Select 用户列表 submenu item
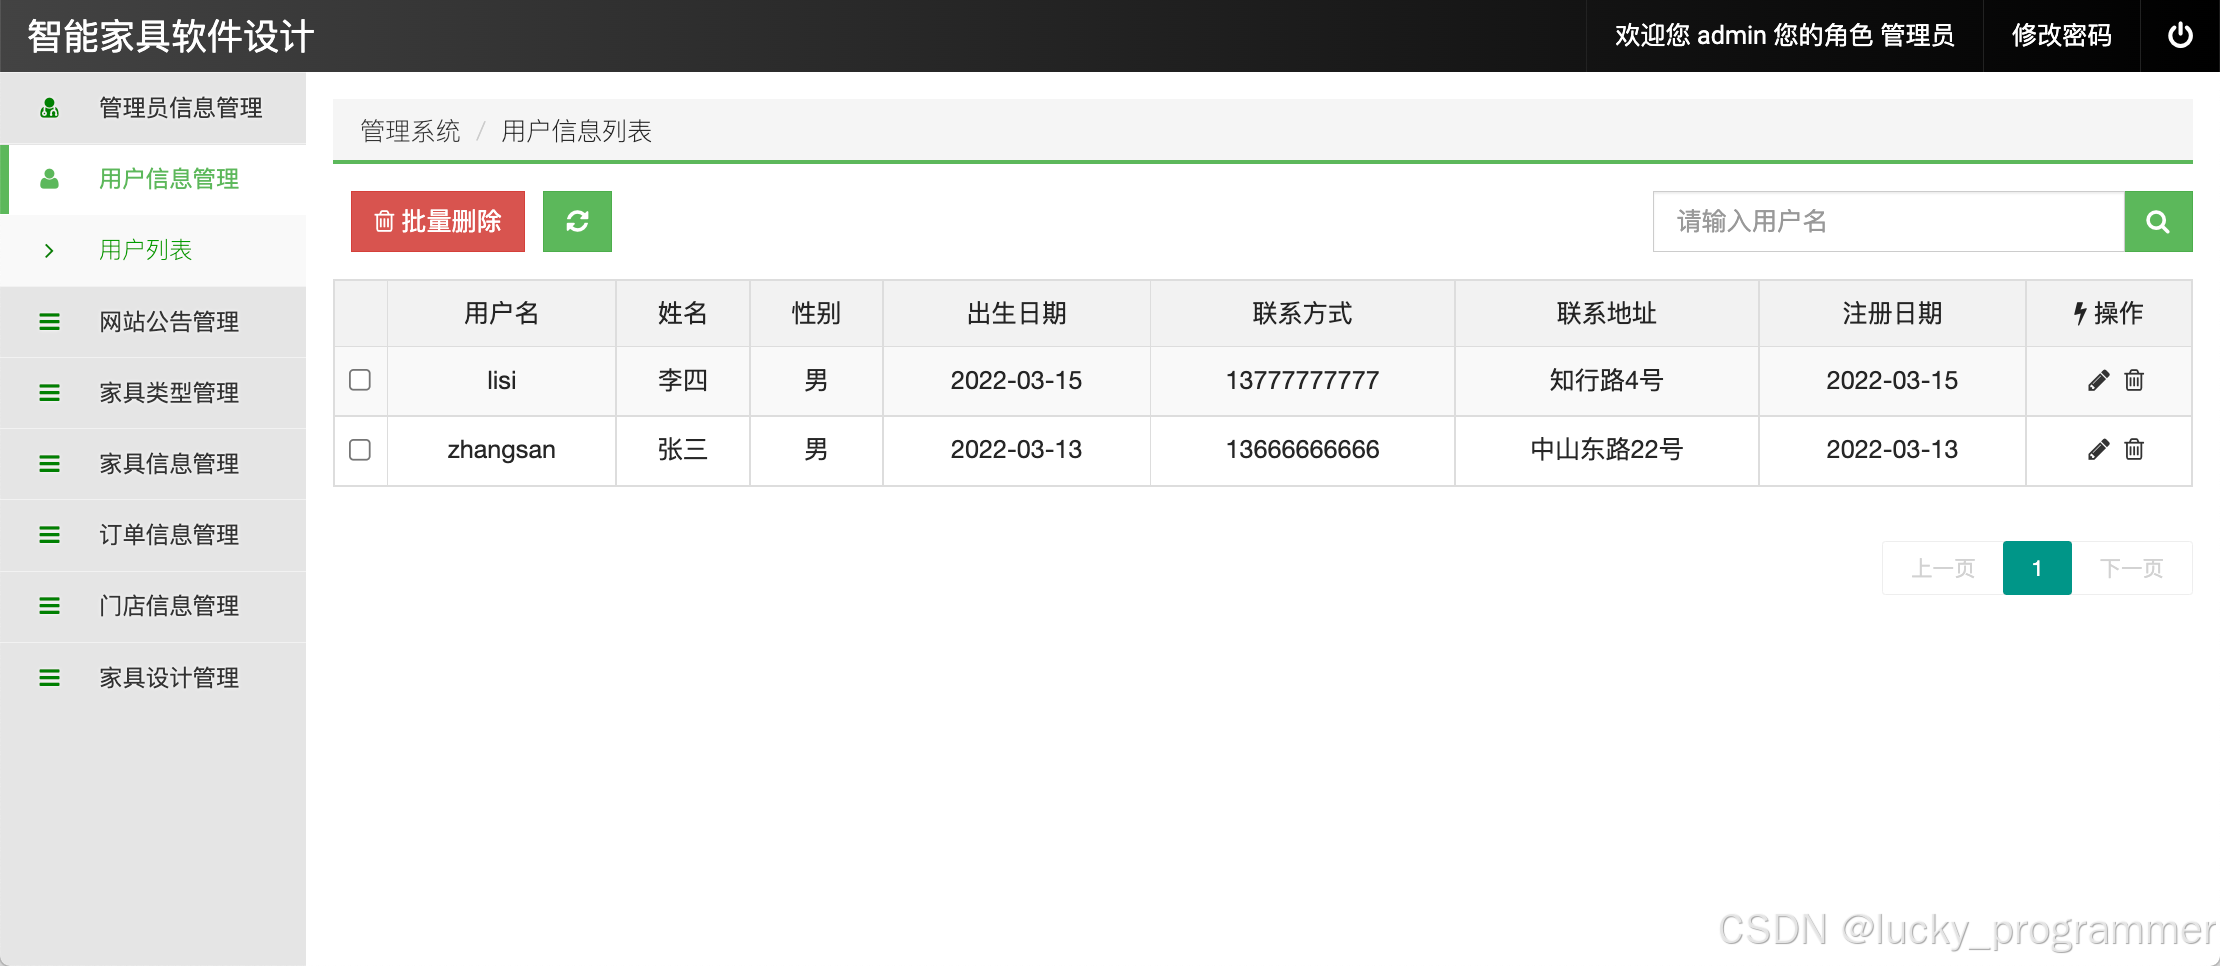 tap(153, 250)
